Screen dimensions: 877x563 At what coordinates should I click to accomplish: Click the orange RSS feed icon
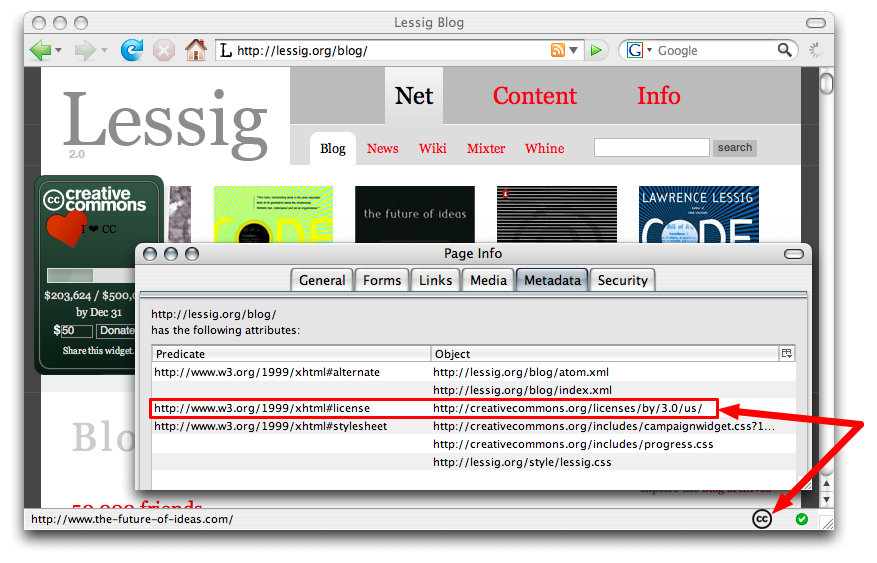pyautogui.click(x=558, y=50)
